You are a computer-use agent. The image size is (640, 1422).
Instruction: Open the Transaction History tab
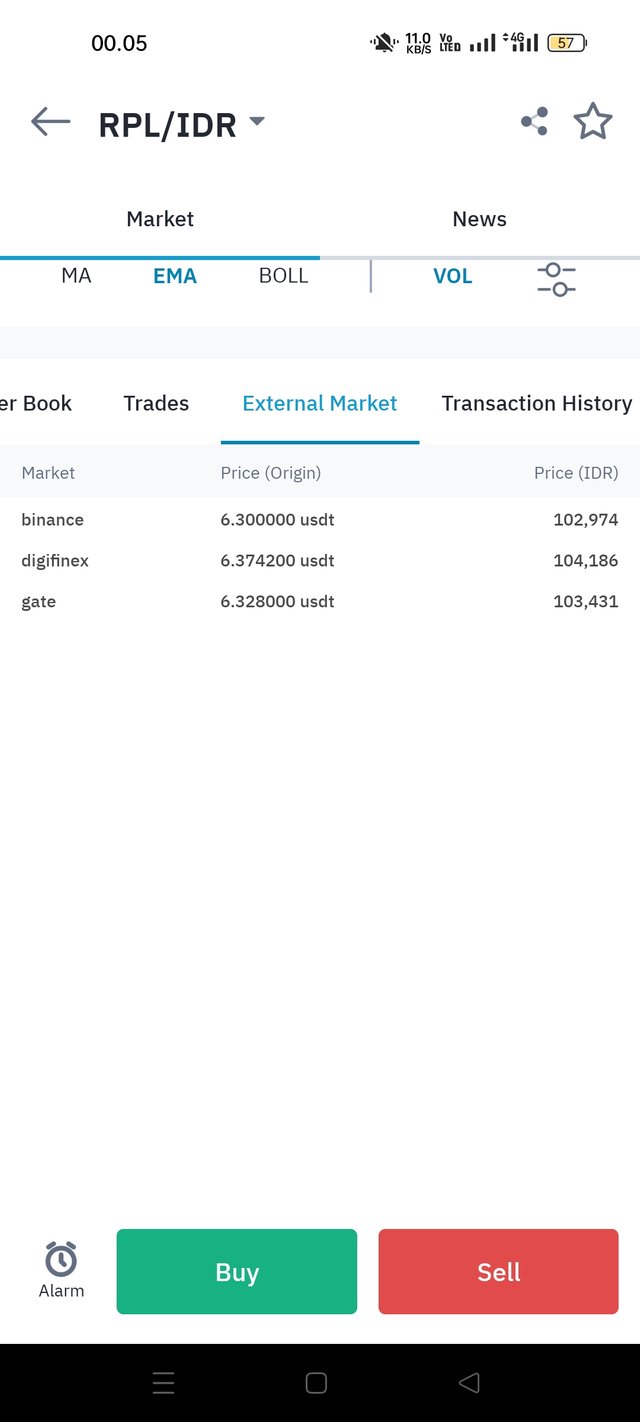(537, 403)
